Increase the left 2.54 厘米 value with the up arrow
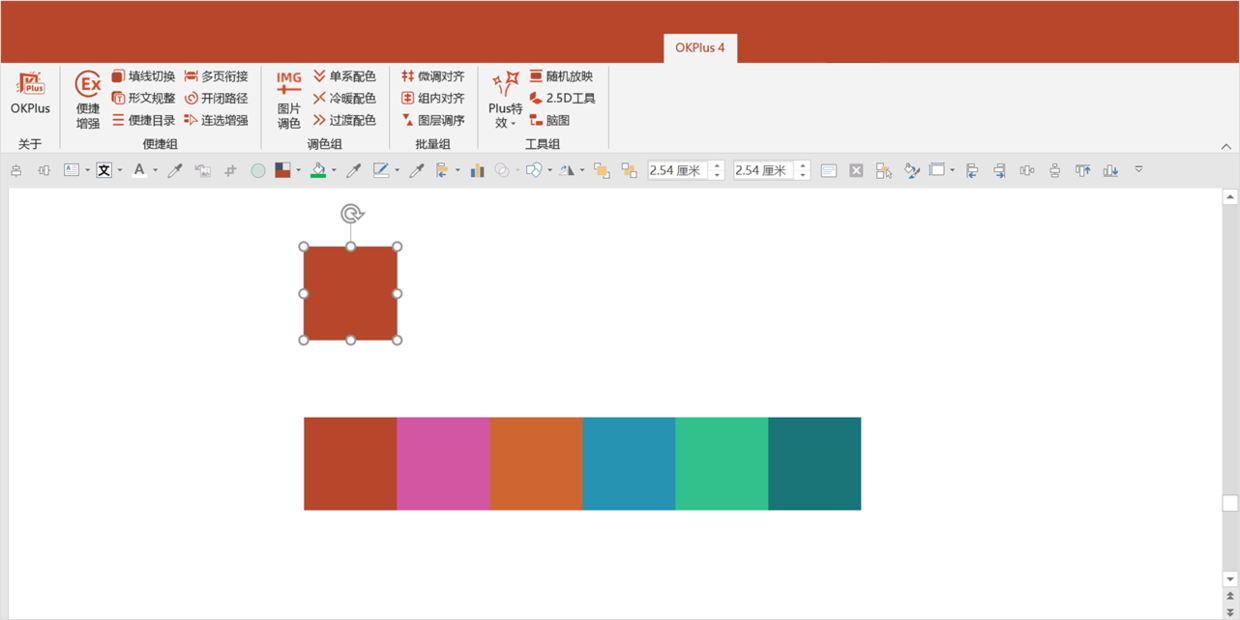Image resolution: width=1240 pixels, height=620 pixels. pos(717,166)
